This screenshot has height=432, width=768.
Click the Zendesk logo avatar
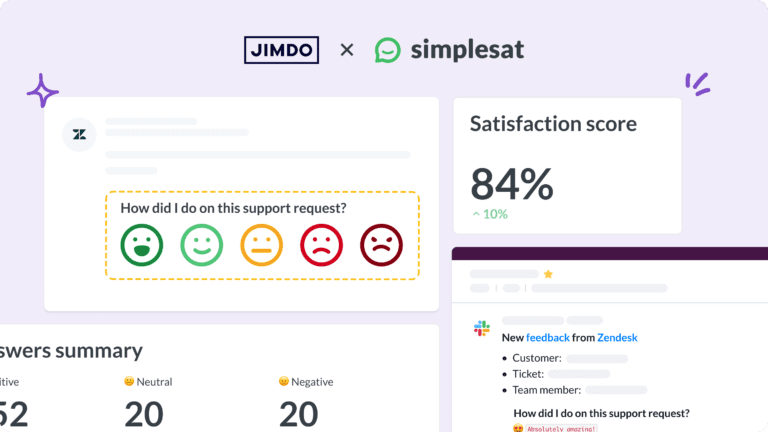click(x=79, y=134)
